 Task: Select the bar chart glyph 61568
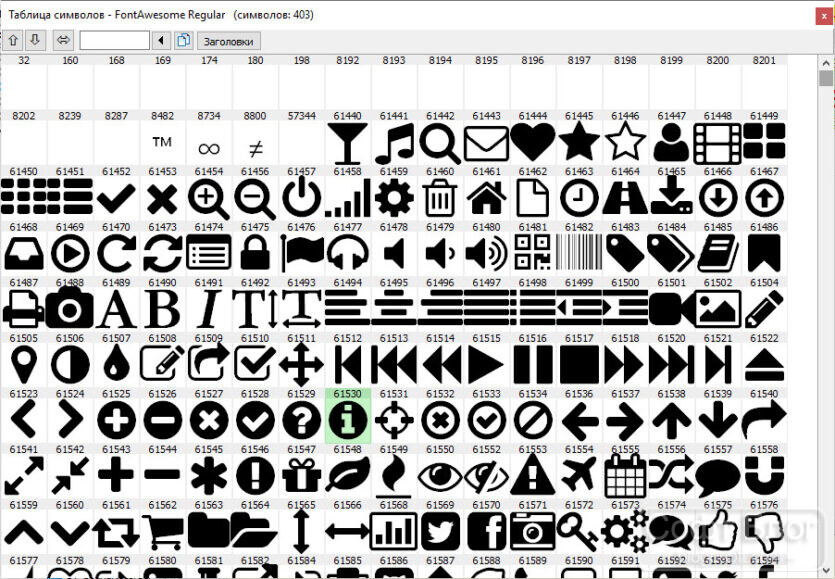point(394,531)
